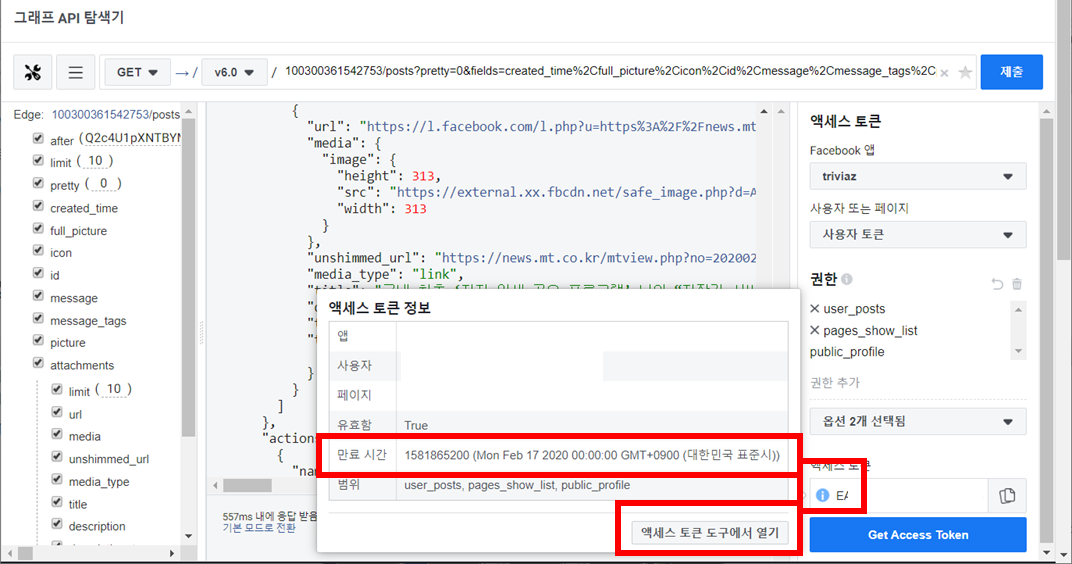Uncheck the after field checkbox

click(x=38, y=139)
